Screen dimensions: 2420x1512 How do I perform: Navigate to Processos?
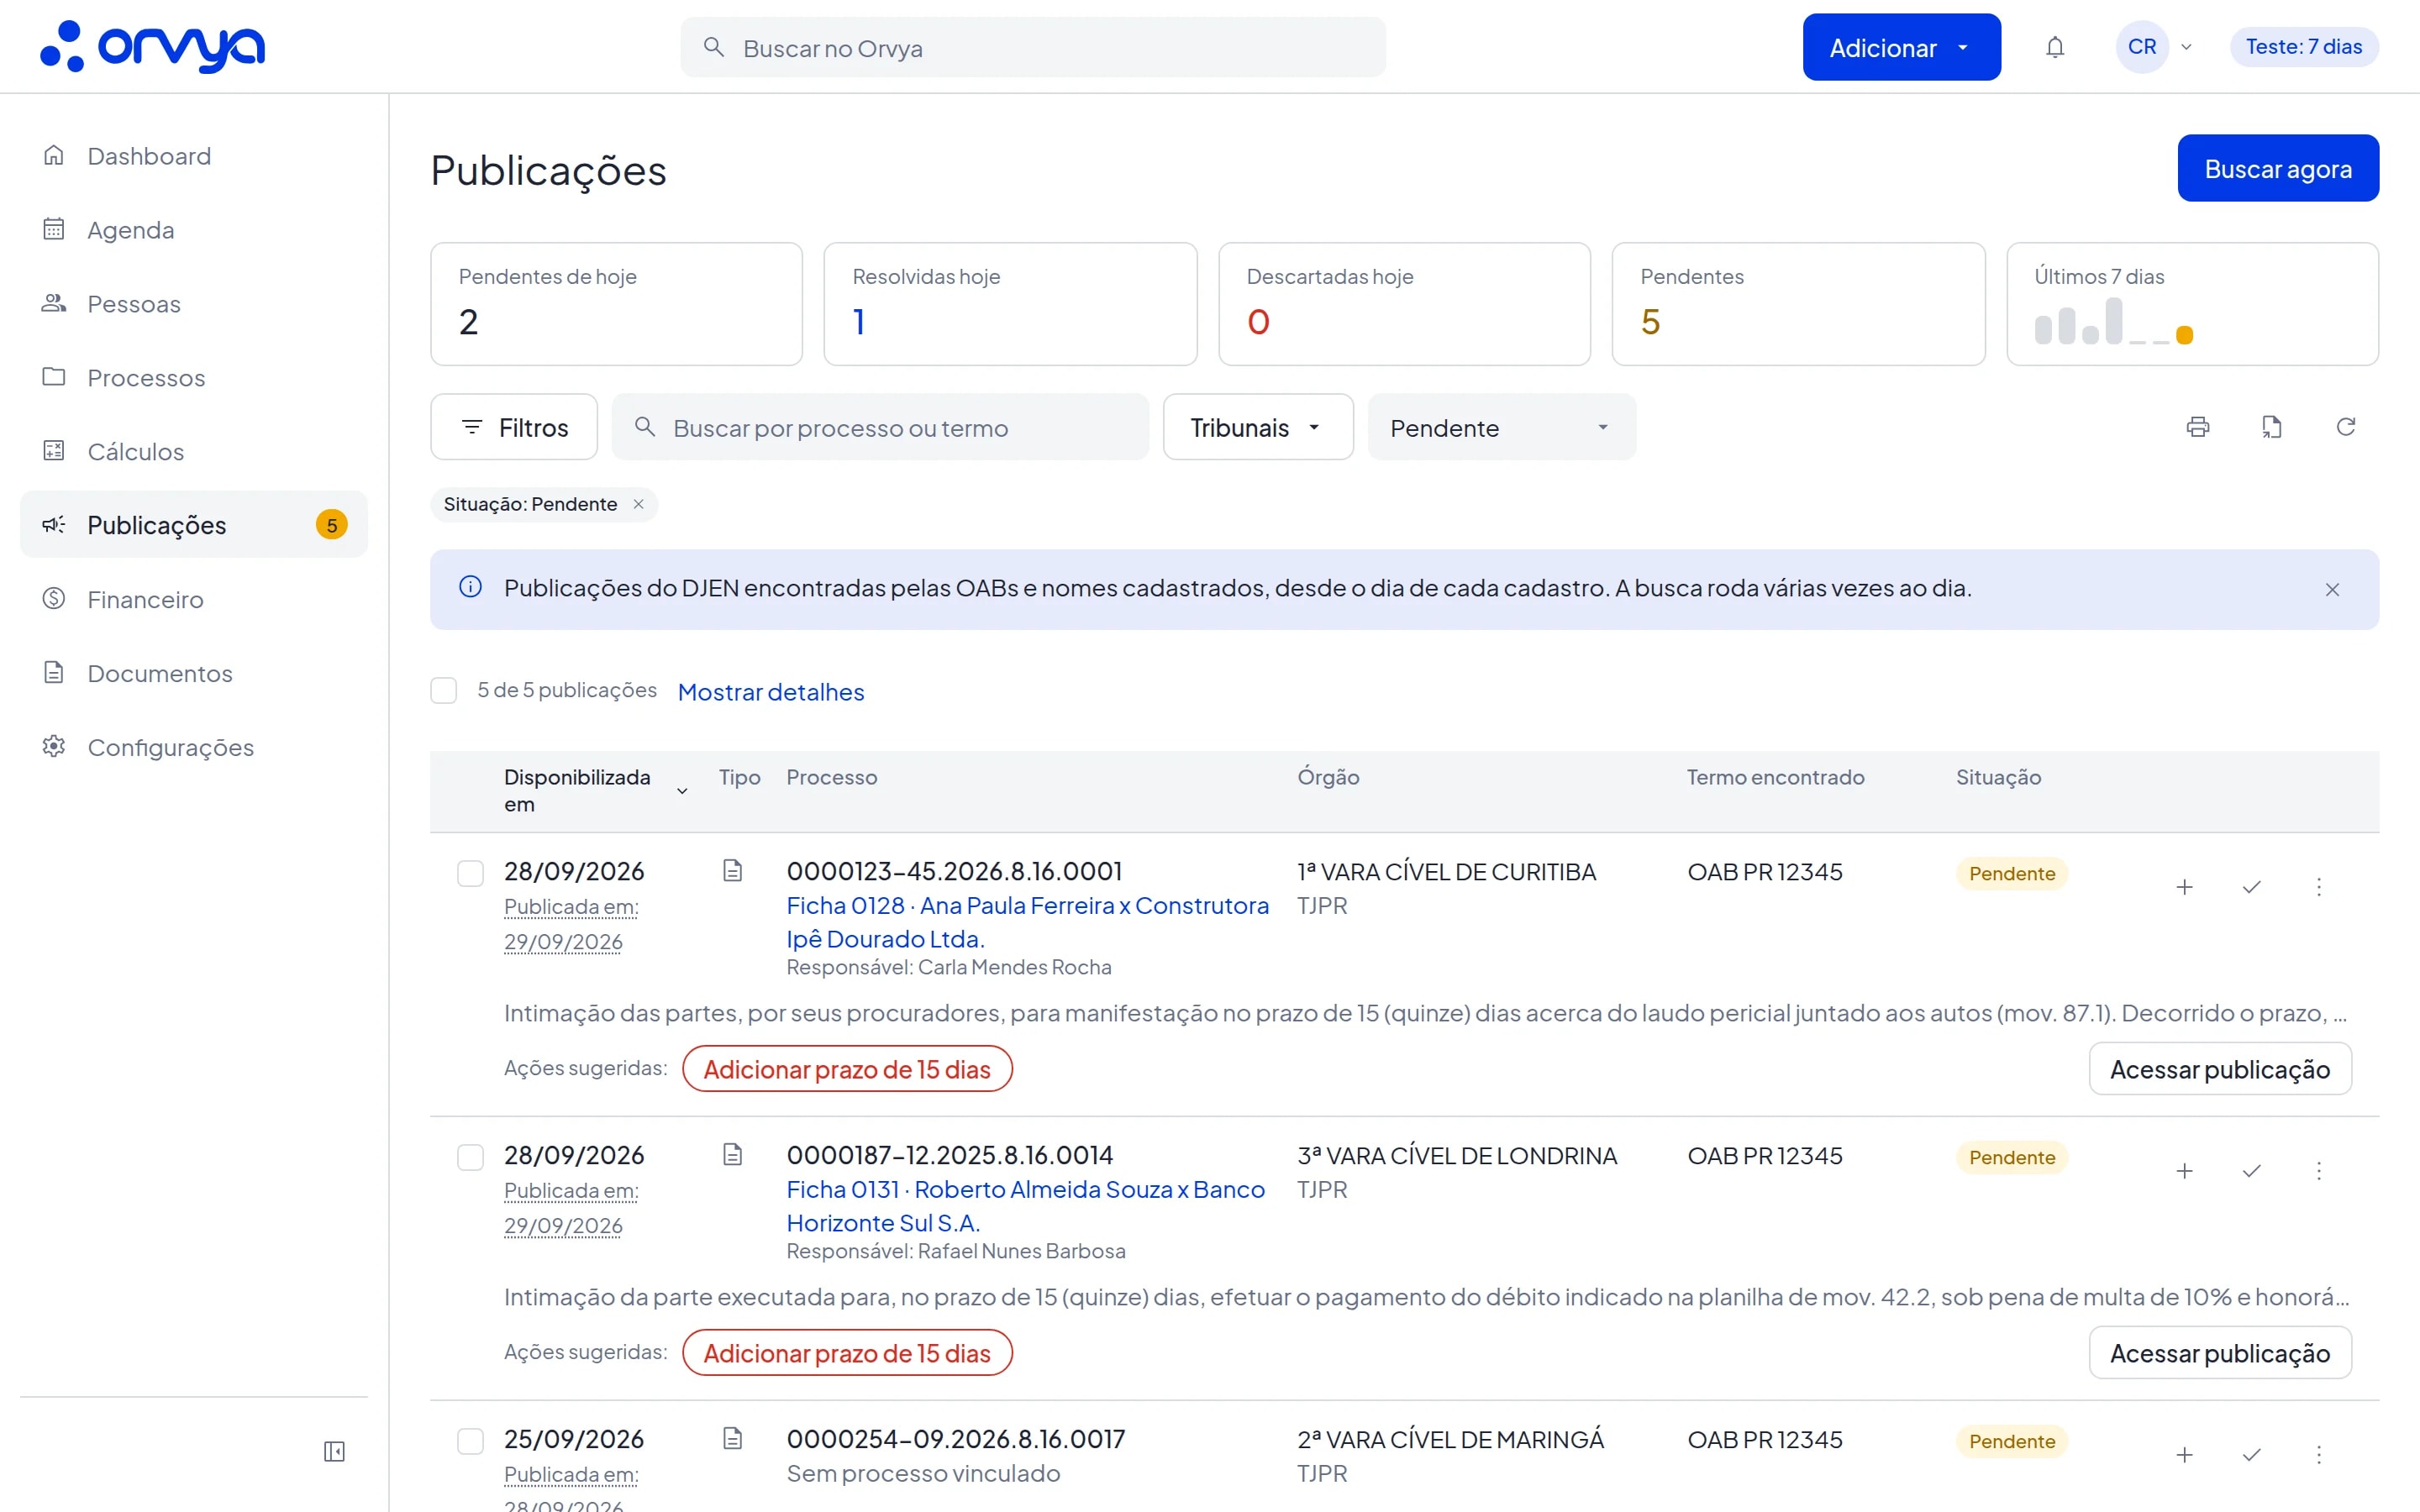pyautogui.click(x=194, y=378)
